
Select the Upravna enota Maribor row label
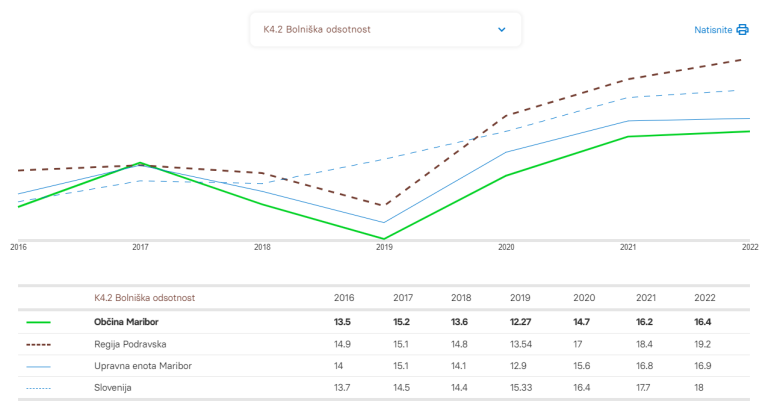[142, 366]
